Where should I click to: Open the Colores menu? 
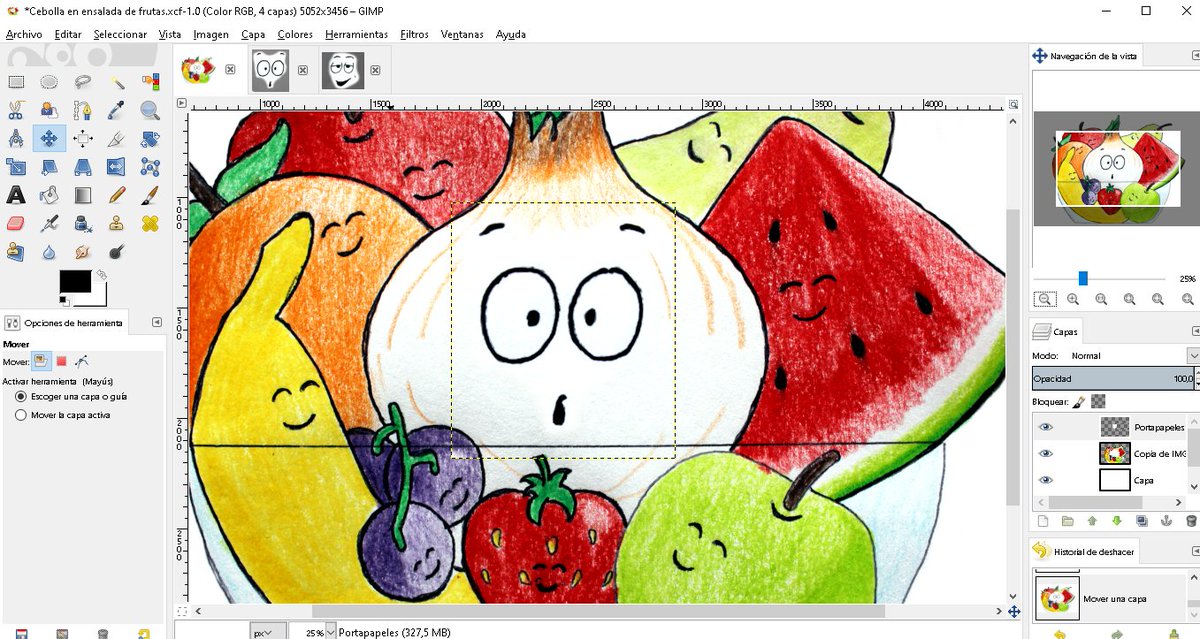[x=295, y=34]
